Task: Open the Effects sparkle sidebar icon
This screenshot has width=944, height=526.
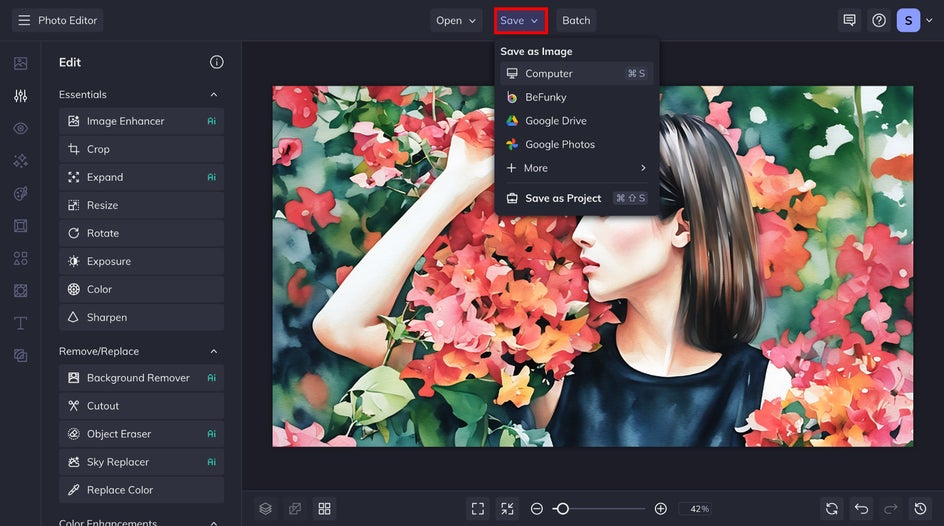Action: 20,161
